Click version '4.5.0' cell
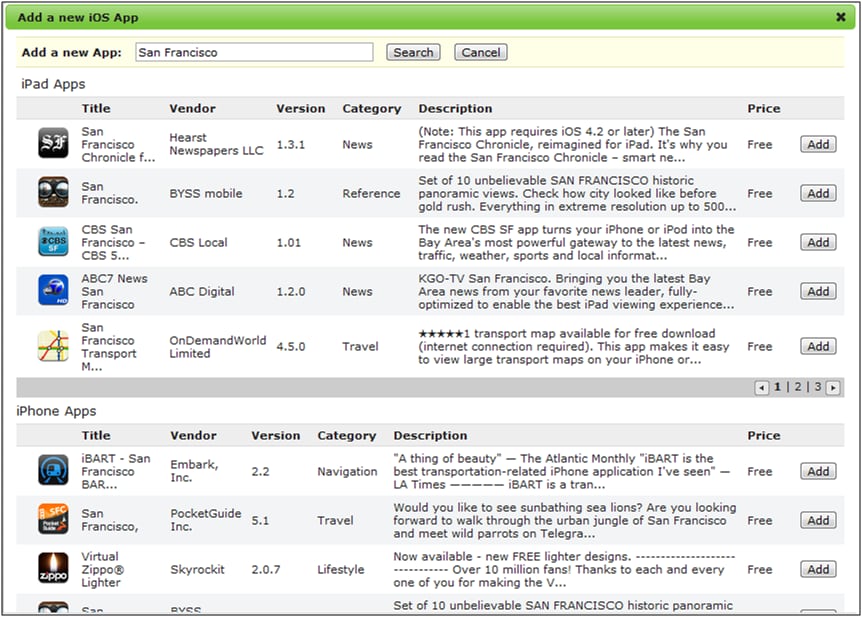This screenshot has width=862, height=617. coord(290,347)
